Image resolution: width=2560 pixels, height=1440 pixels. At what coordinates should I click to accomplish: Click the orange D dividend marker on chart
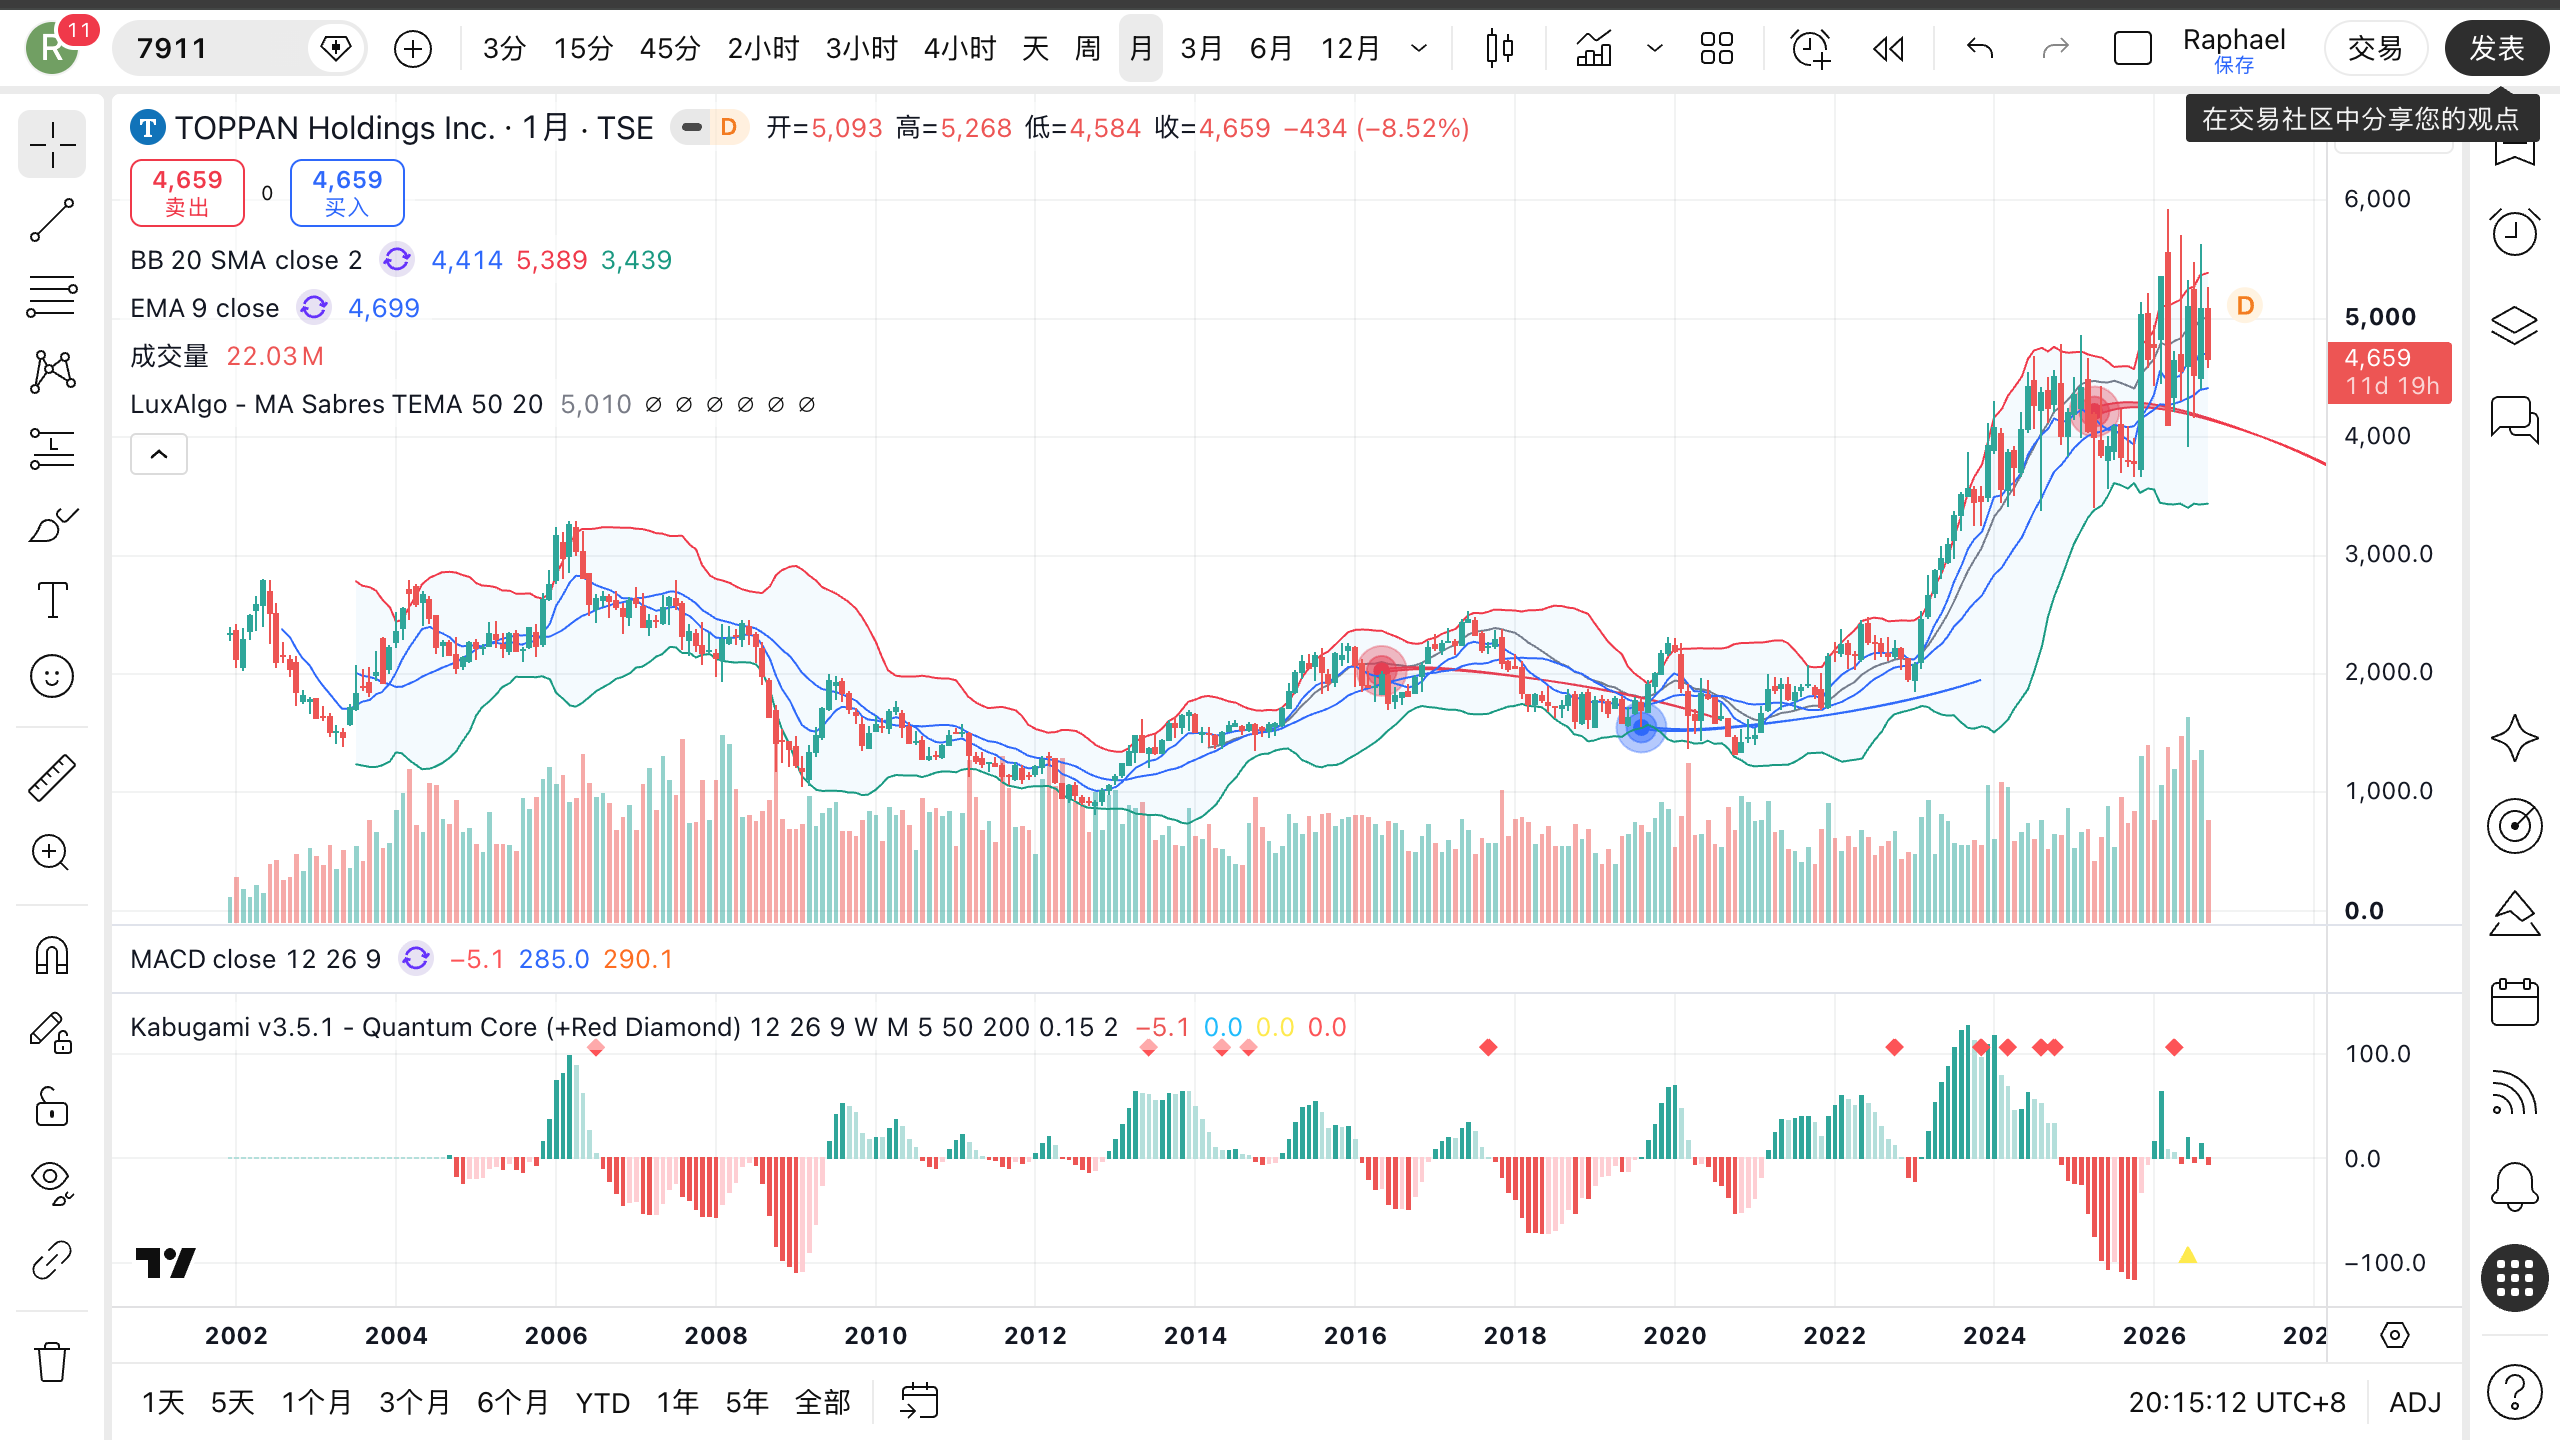coord(2245,305)
